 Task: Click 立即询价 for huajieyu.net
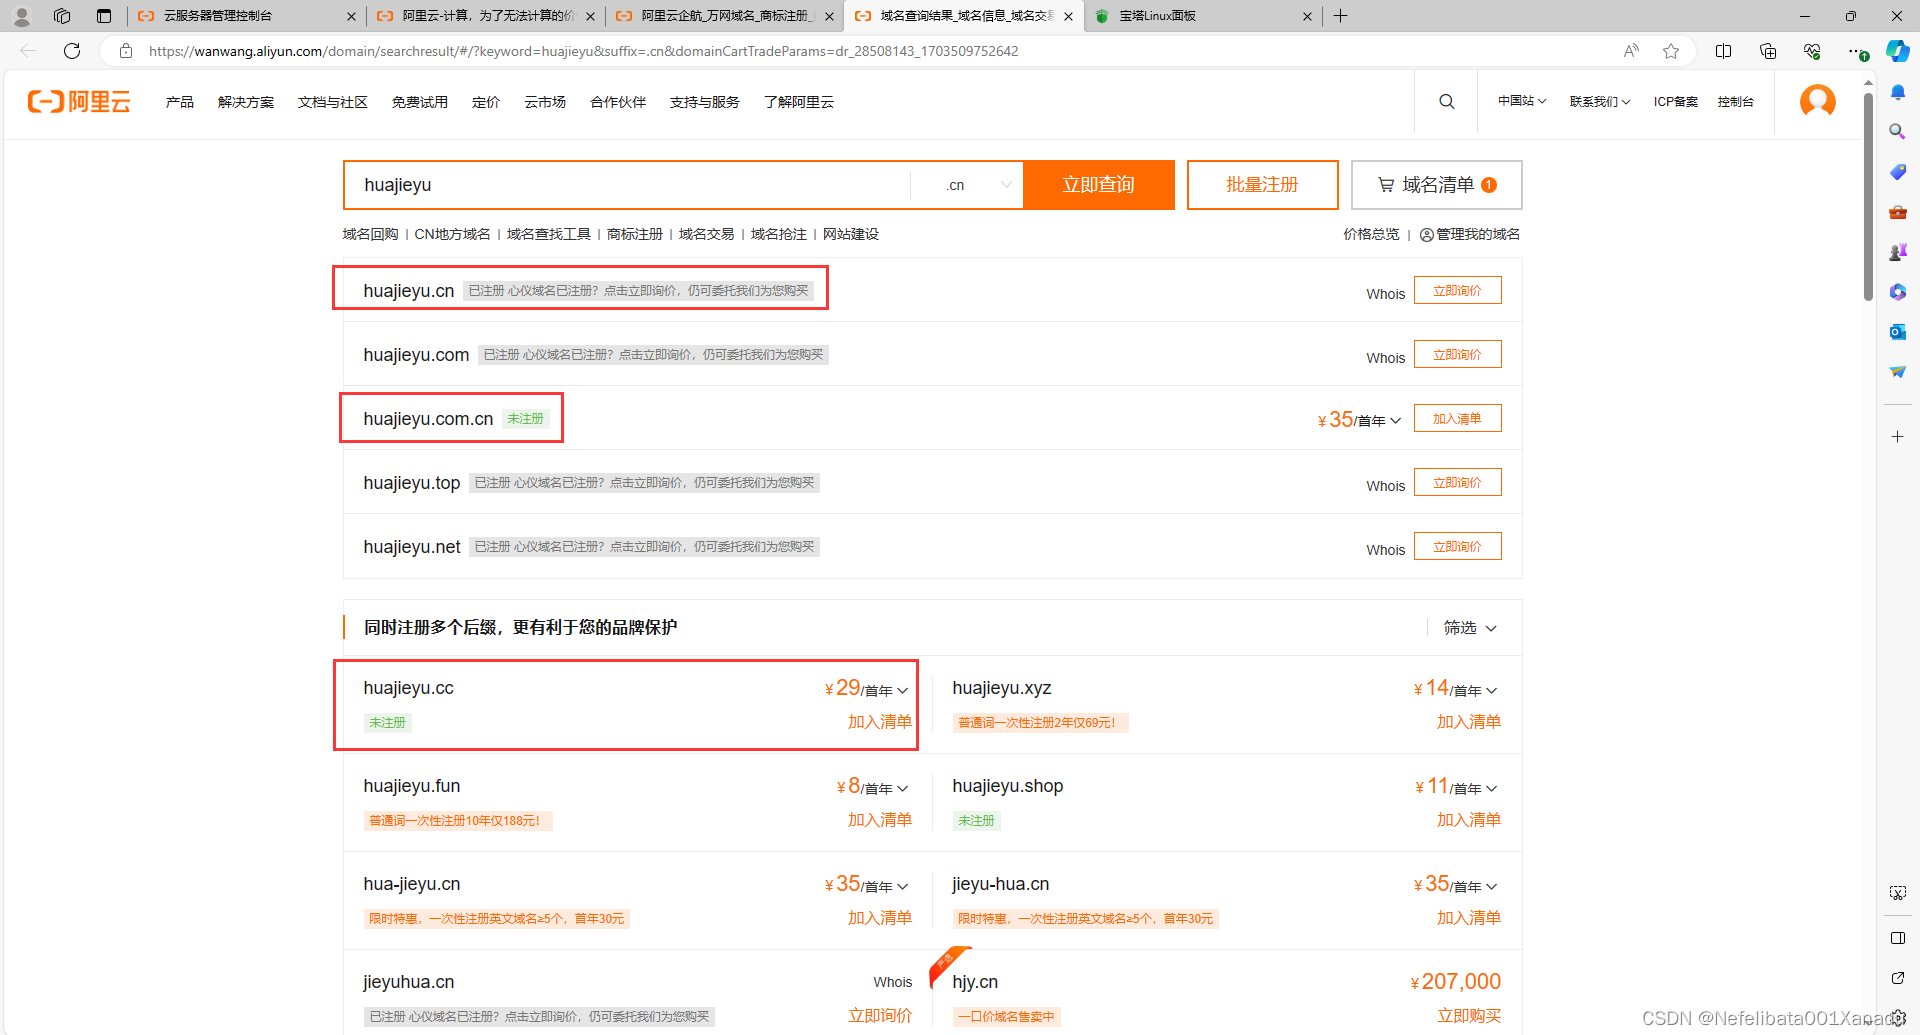click(x=1457, y=547)
